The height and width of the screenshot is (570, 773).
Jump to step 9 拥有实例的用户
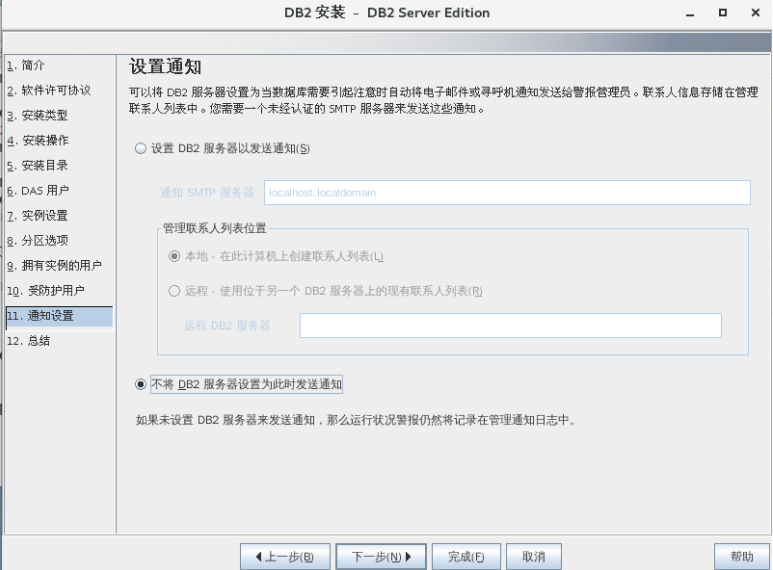pos(54,266)
